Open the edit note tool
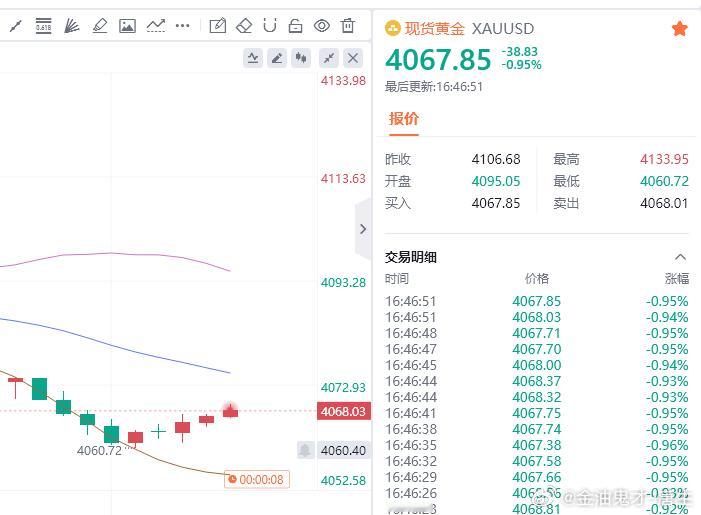The width and height of the screenshot is (701, 515). pos(218,26)
